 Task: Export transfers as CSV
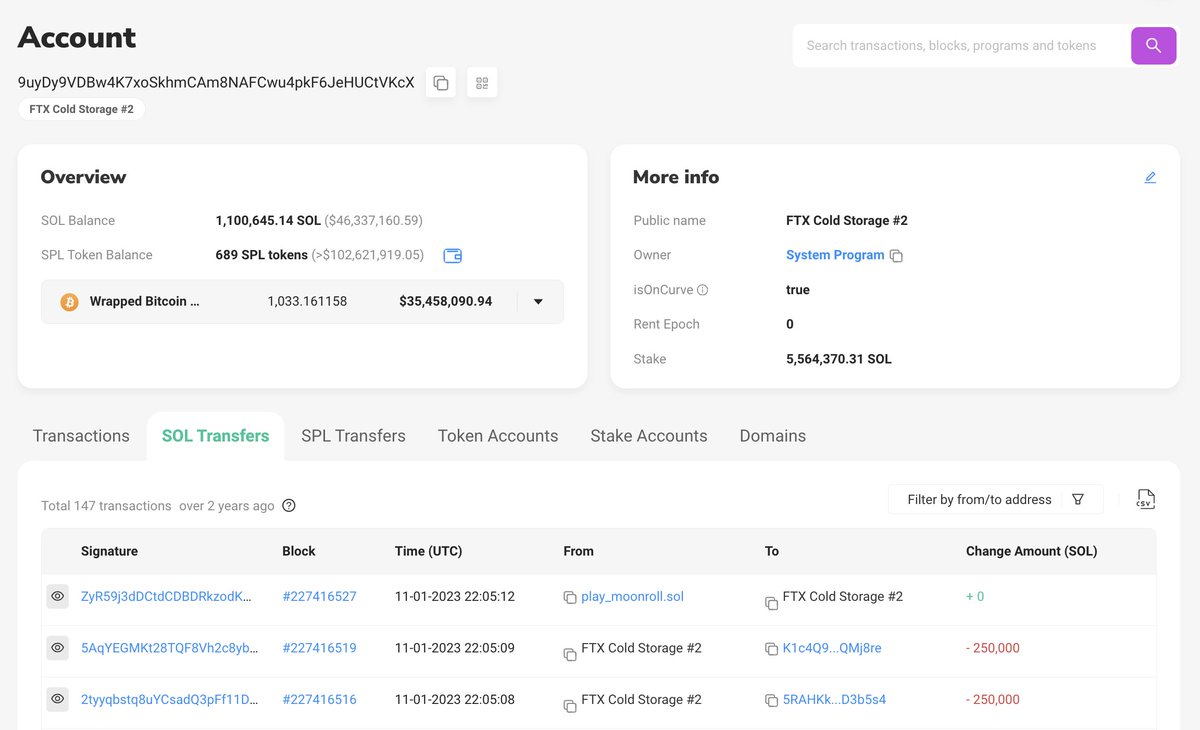[x=1146, y=499]
